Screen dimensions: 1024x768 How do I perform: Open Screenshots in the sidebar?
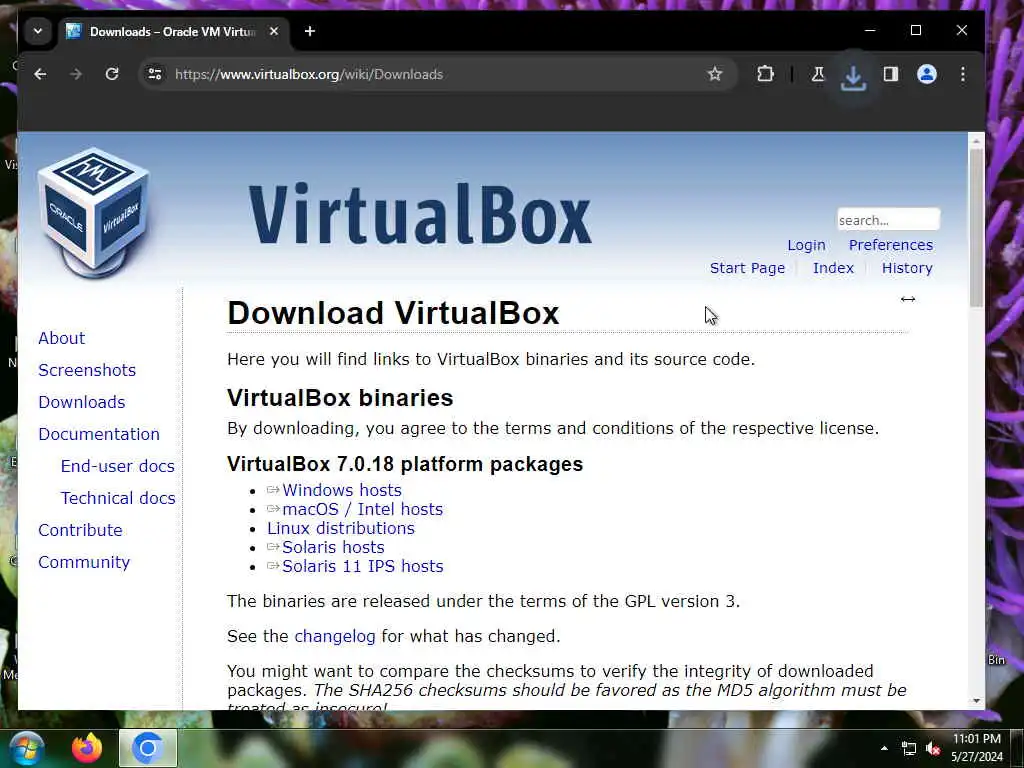click(x=87, y=370)
